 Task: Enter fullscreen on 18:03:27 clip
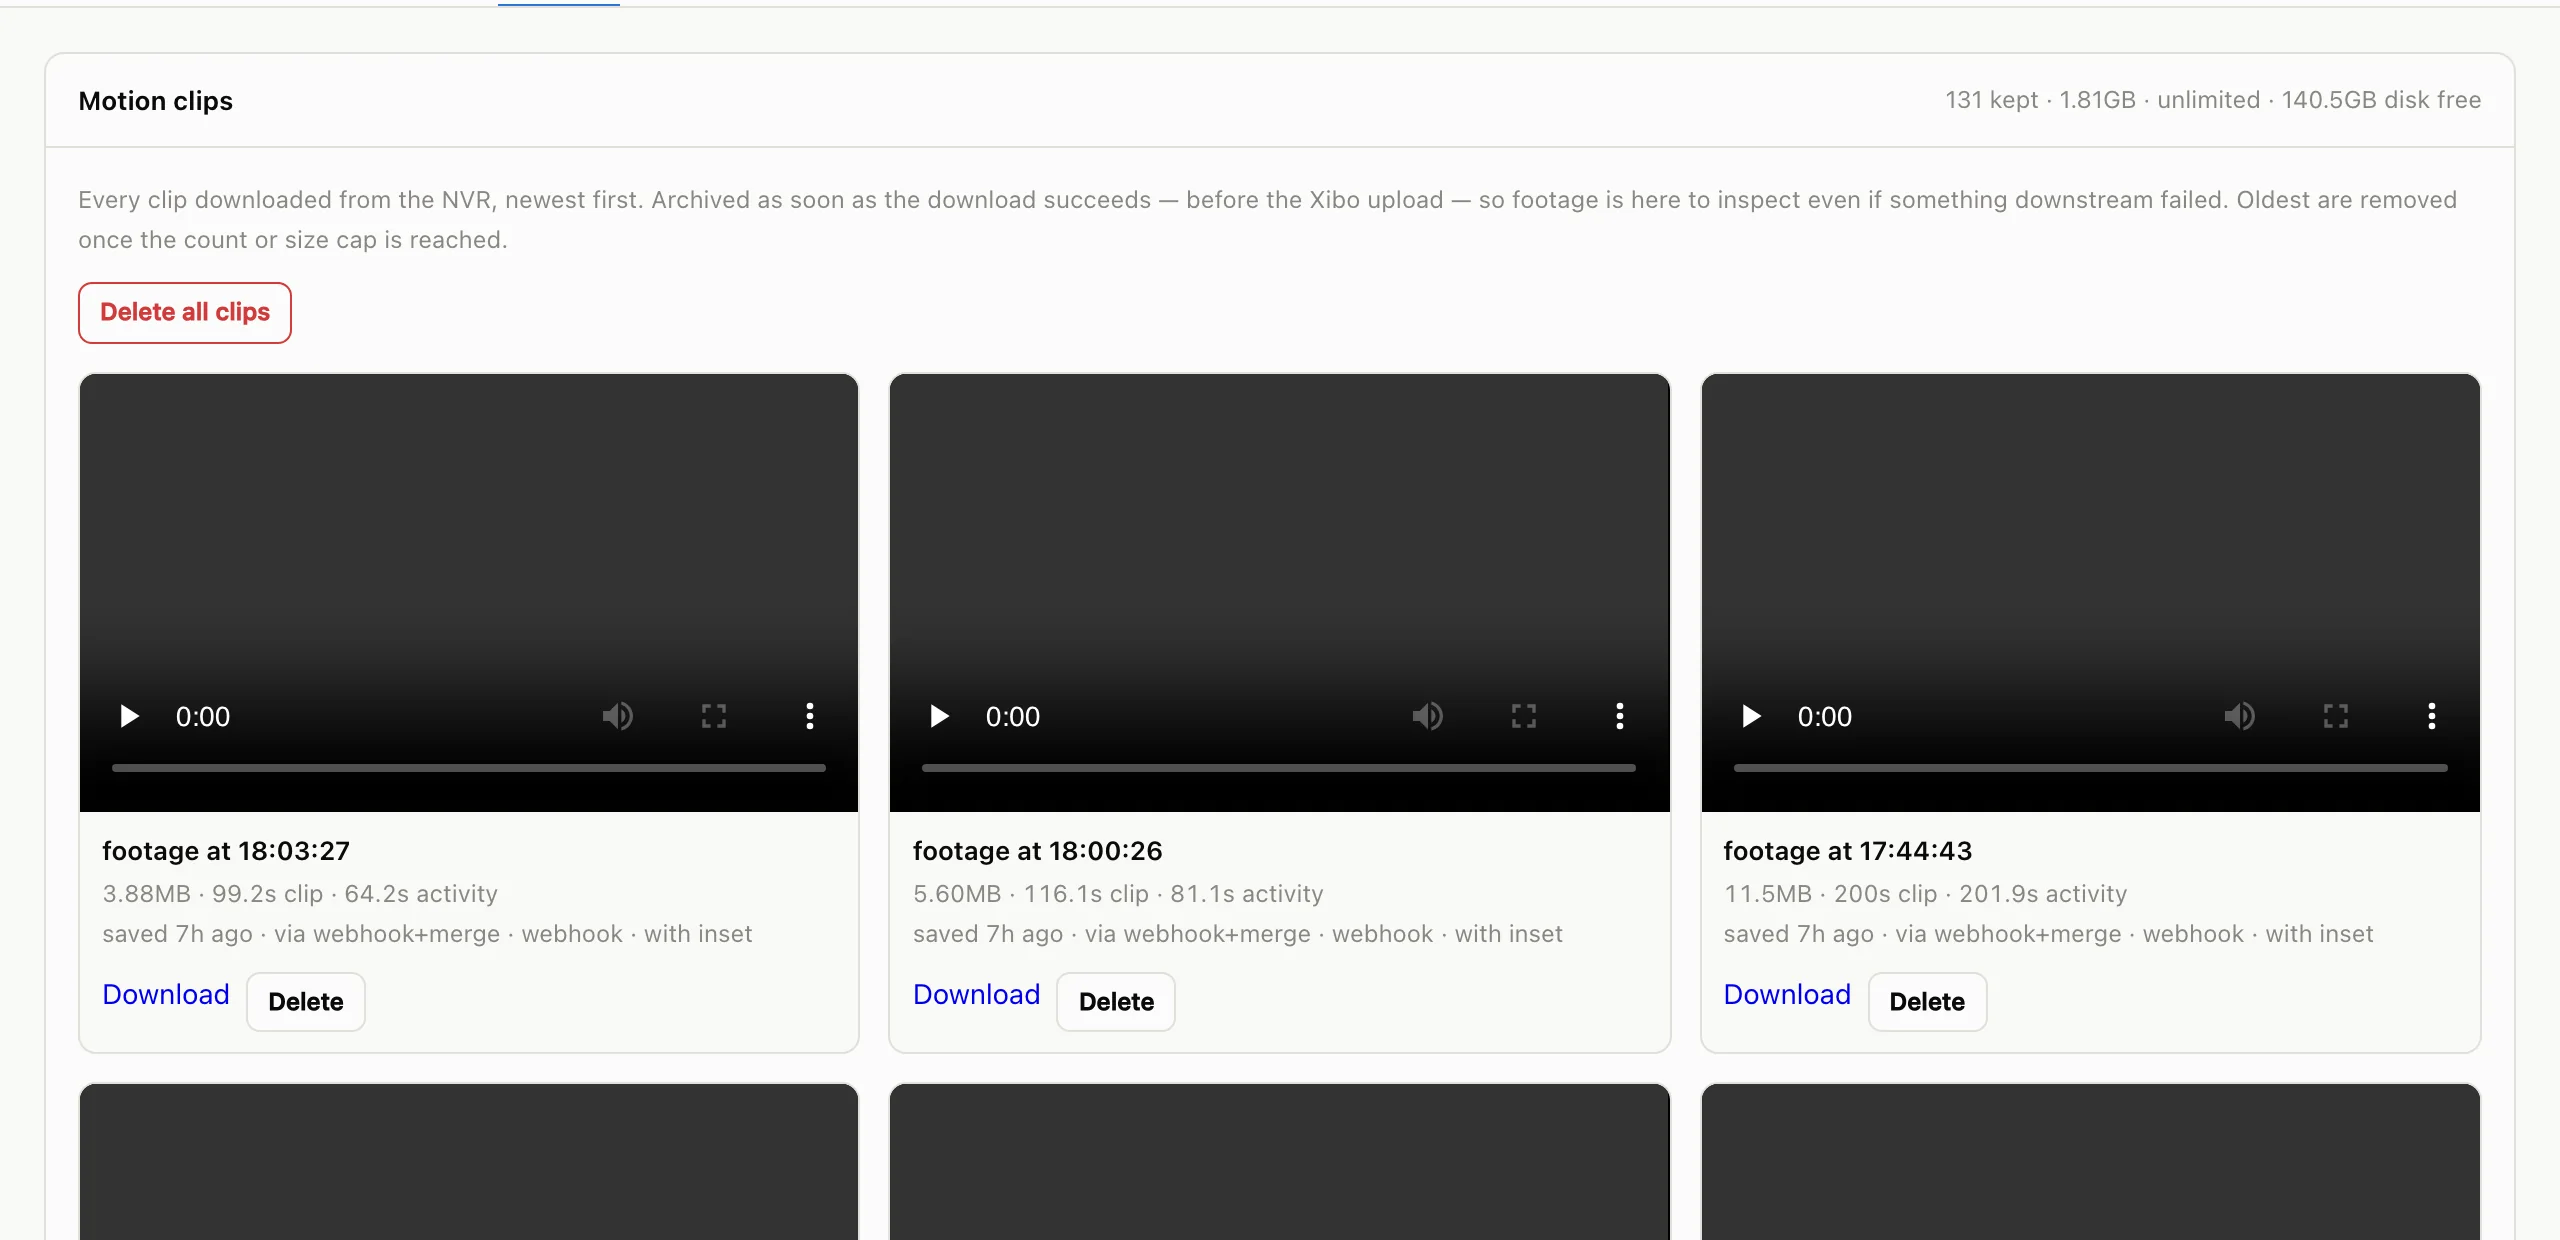[x=714, y=716]
